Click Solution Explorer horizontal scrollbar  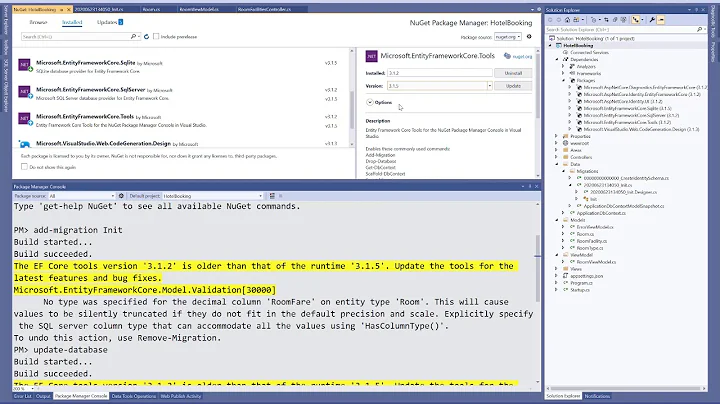coord(626,388)
